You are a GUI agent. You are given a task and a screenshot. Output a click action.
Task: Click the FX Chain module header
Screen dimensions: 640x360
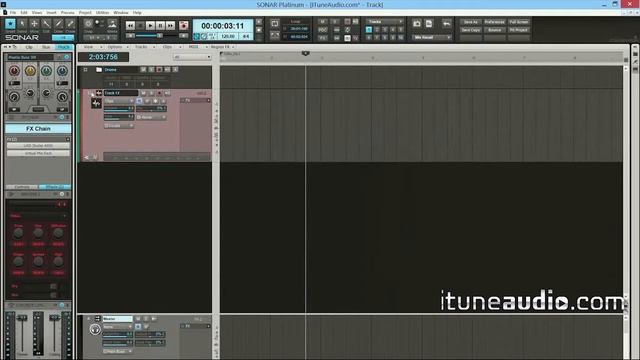tap(38, 129)
